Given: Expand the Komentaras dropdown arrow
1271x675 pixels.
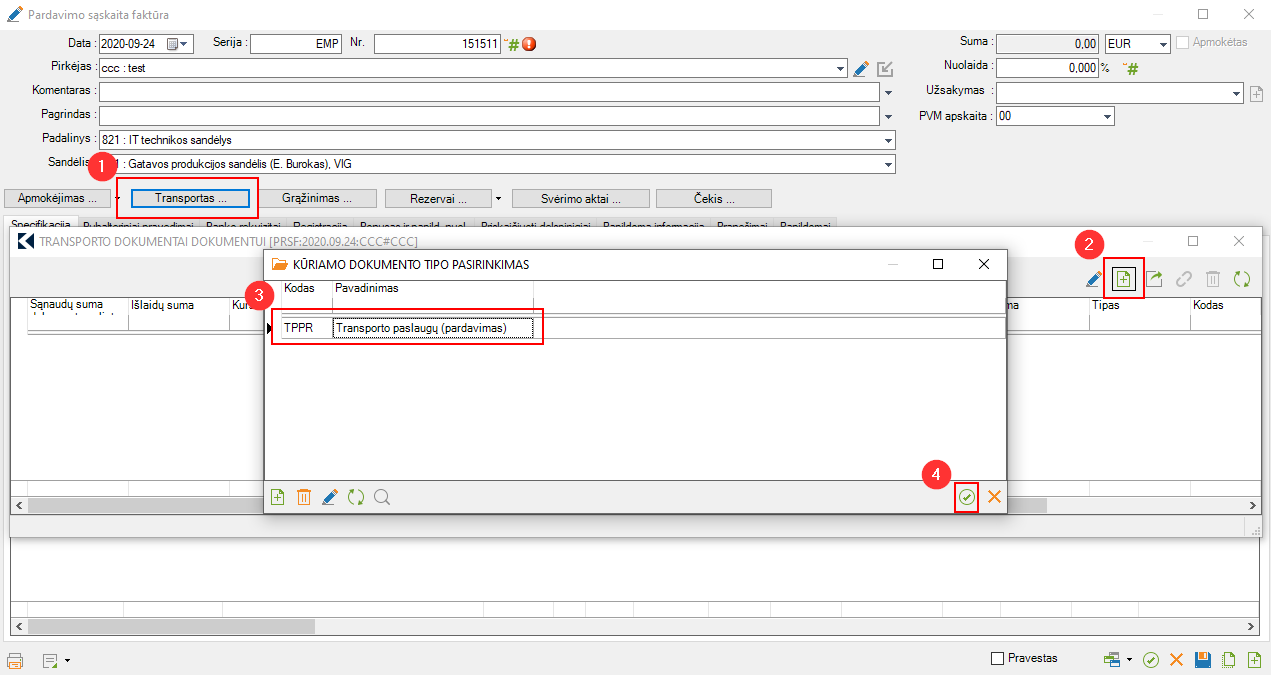Looking at the screenshot, I should [888, 92].
